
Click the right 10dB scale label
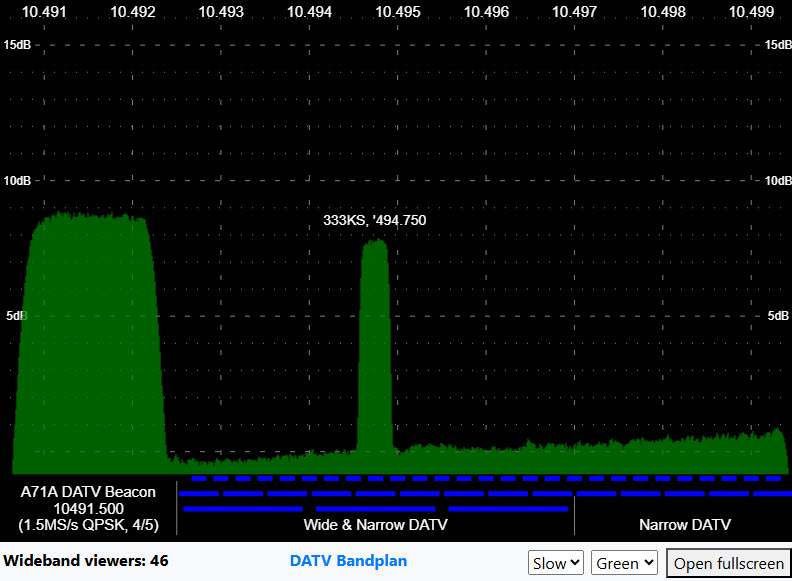777,180
